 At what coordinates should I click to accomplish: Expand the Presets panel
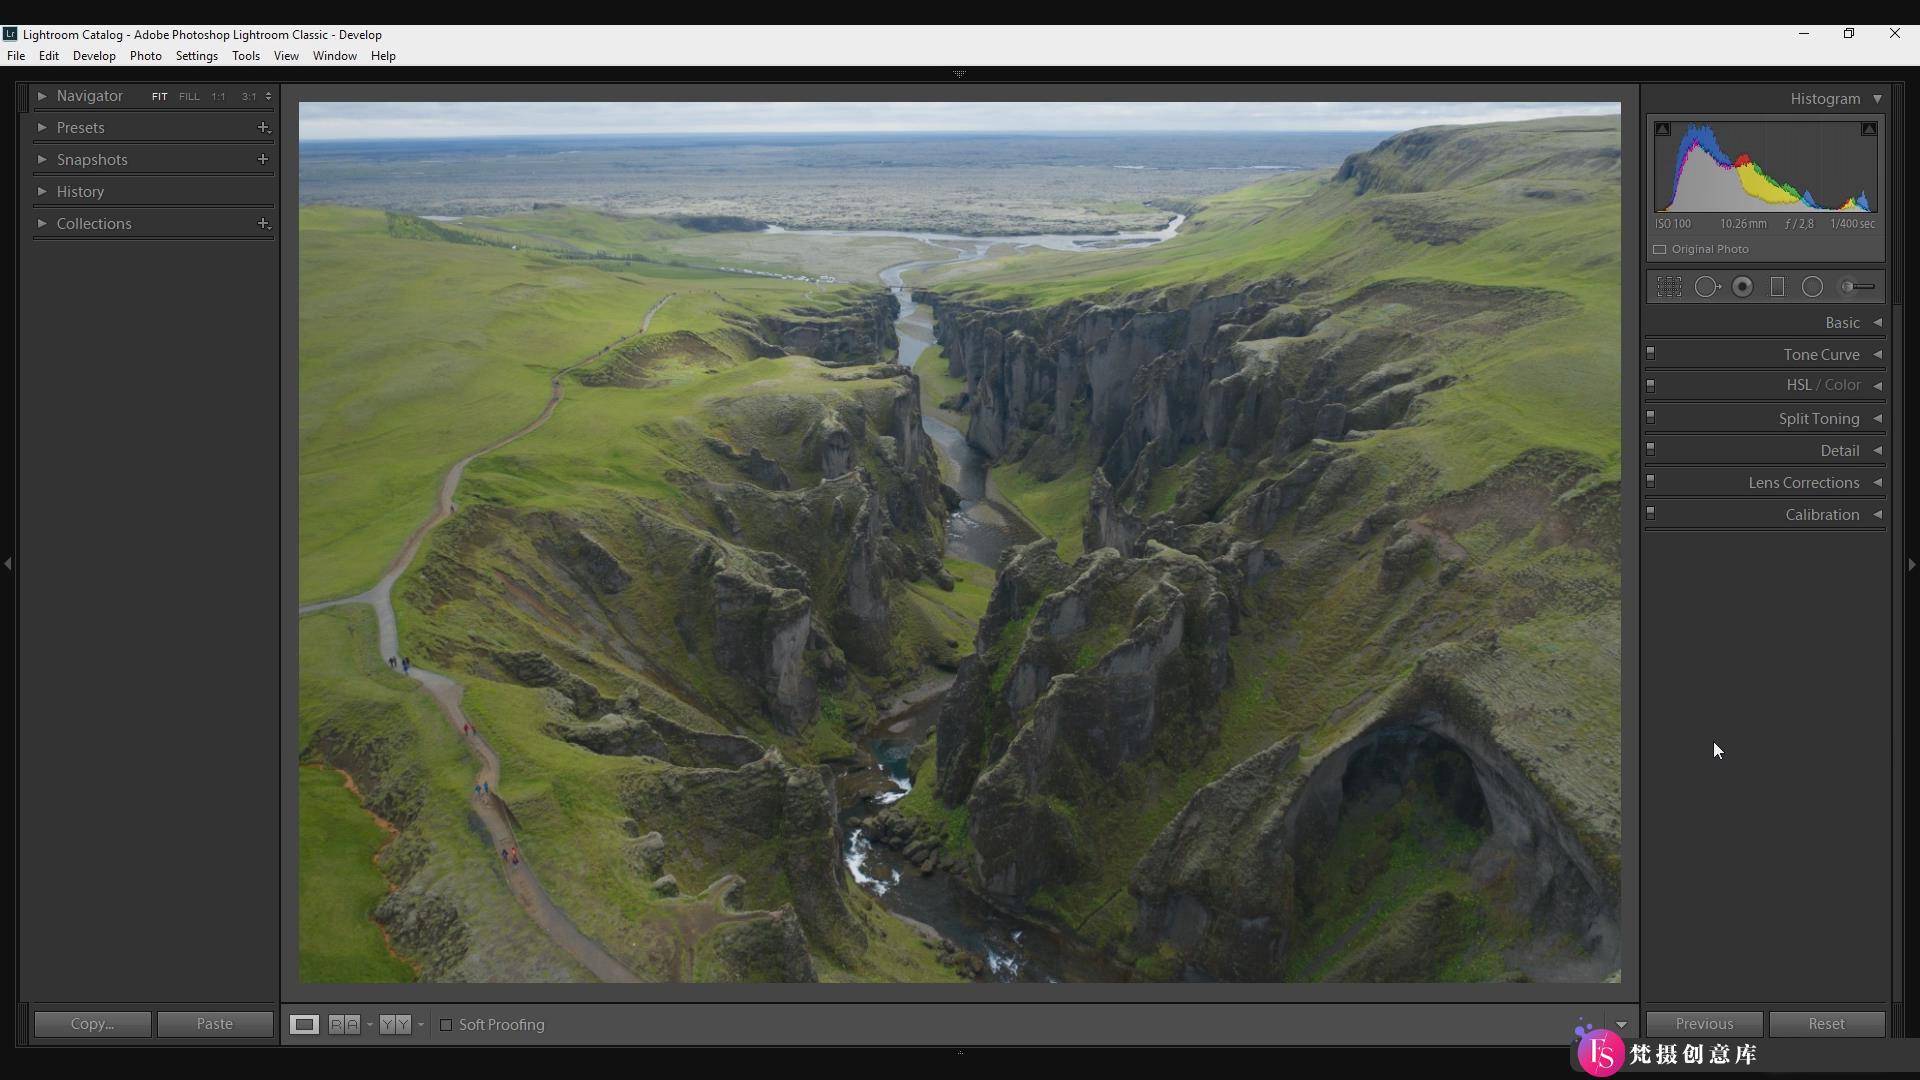42,127
